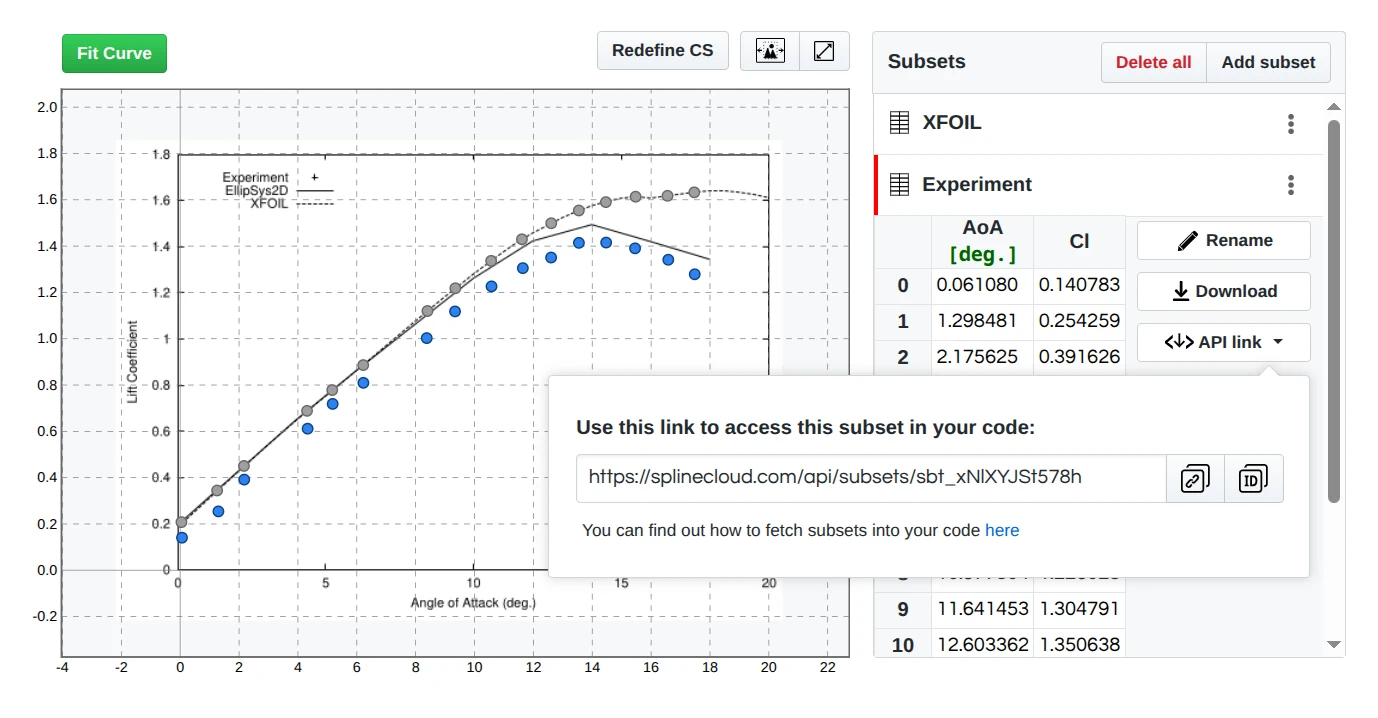Click the scroll-down chevron on the subsets panel

coord(1333,644)
